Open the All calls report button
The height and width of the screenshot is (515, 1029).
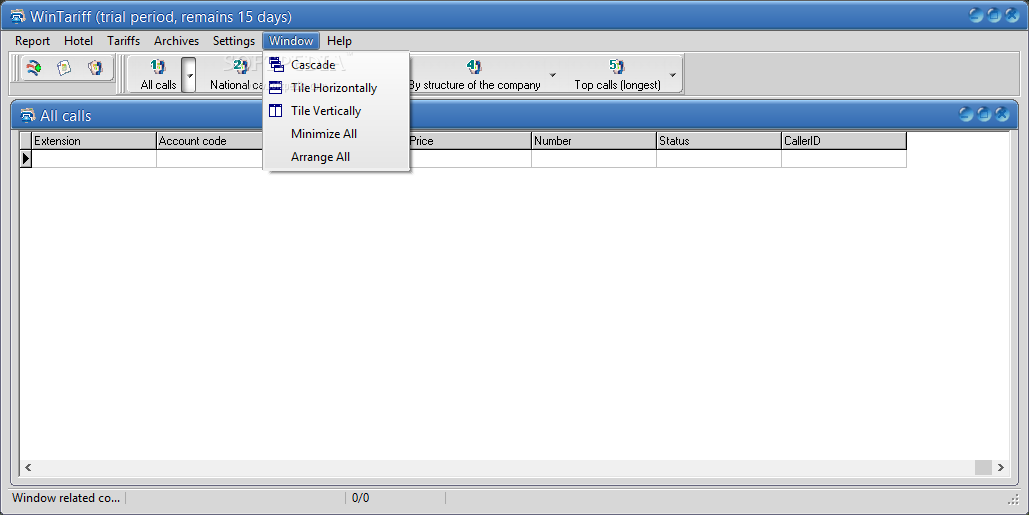point(158,75)
